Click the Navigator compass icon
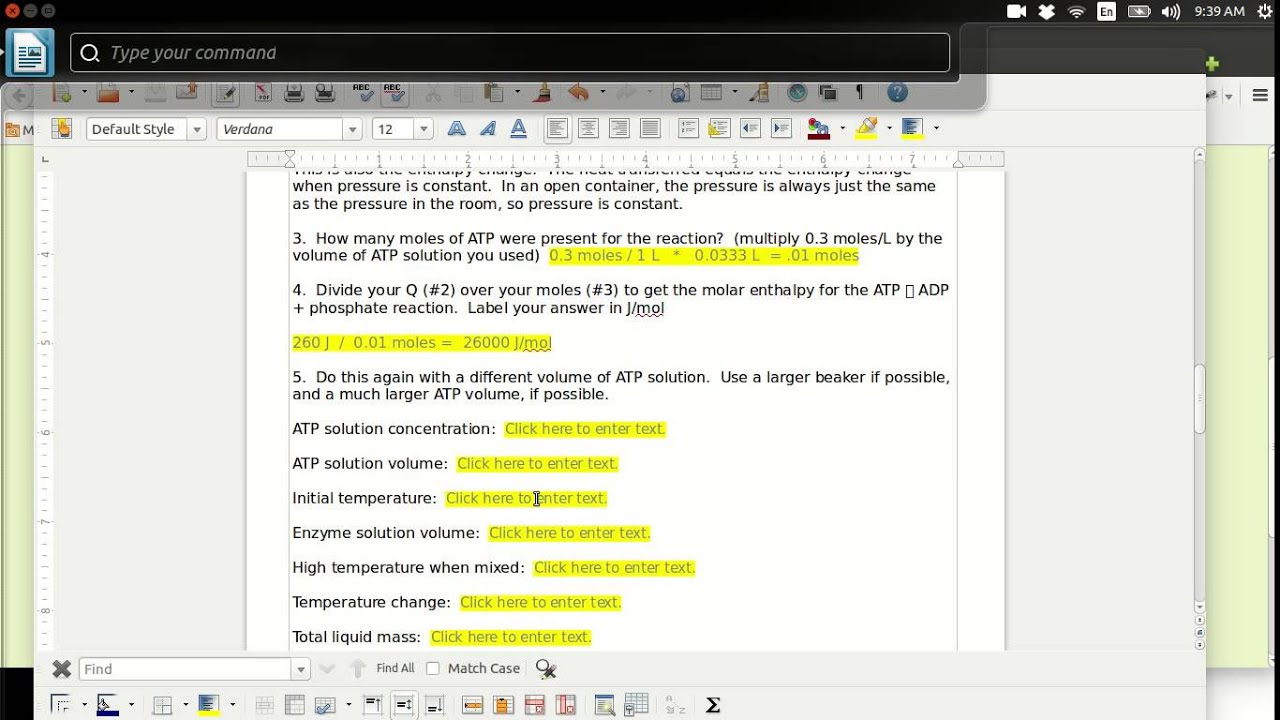 [x=797, y=93]
